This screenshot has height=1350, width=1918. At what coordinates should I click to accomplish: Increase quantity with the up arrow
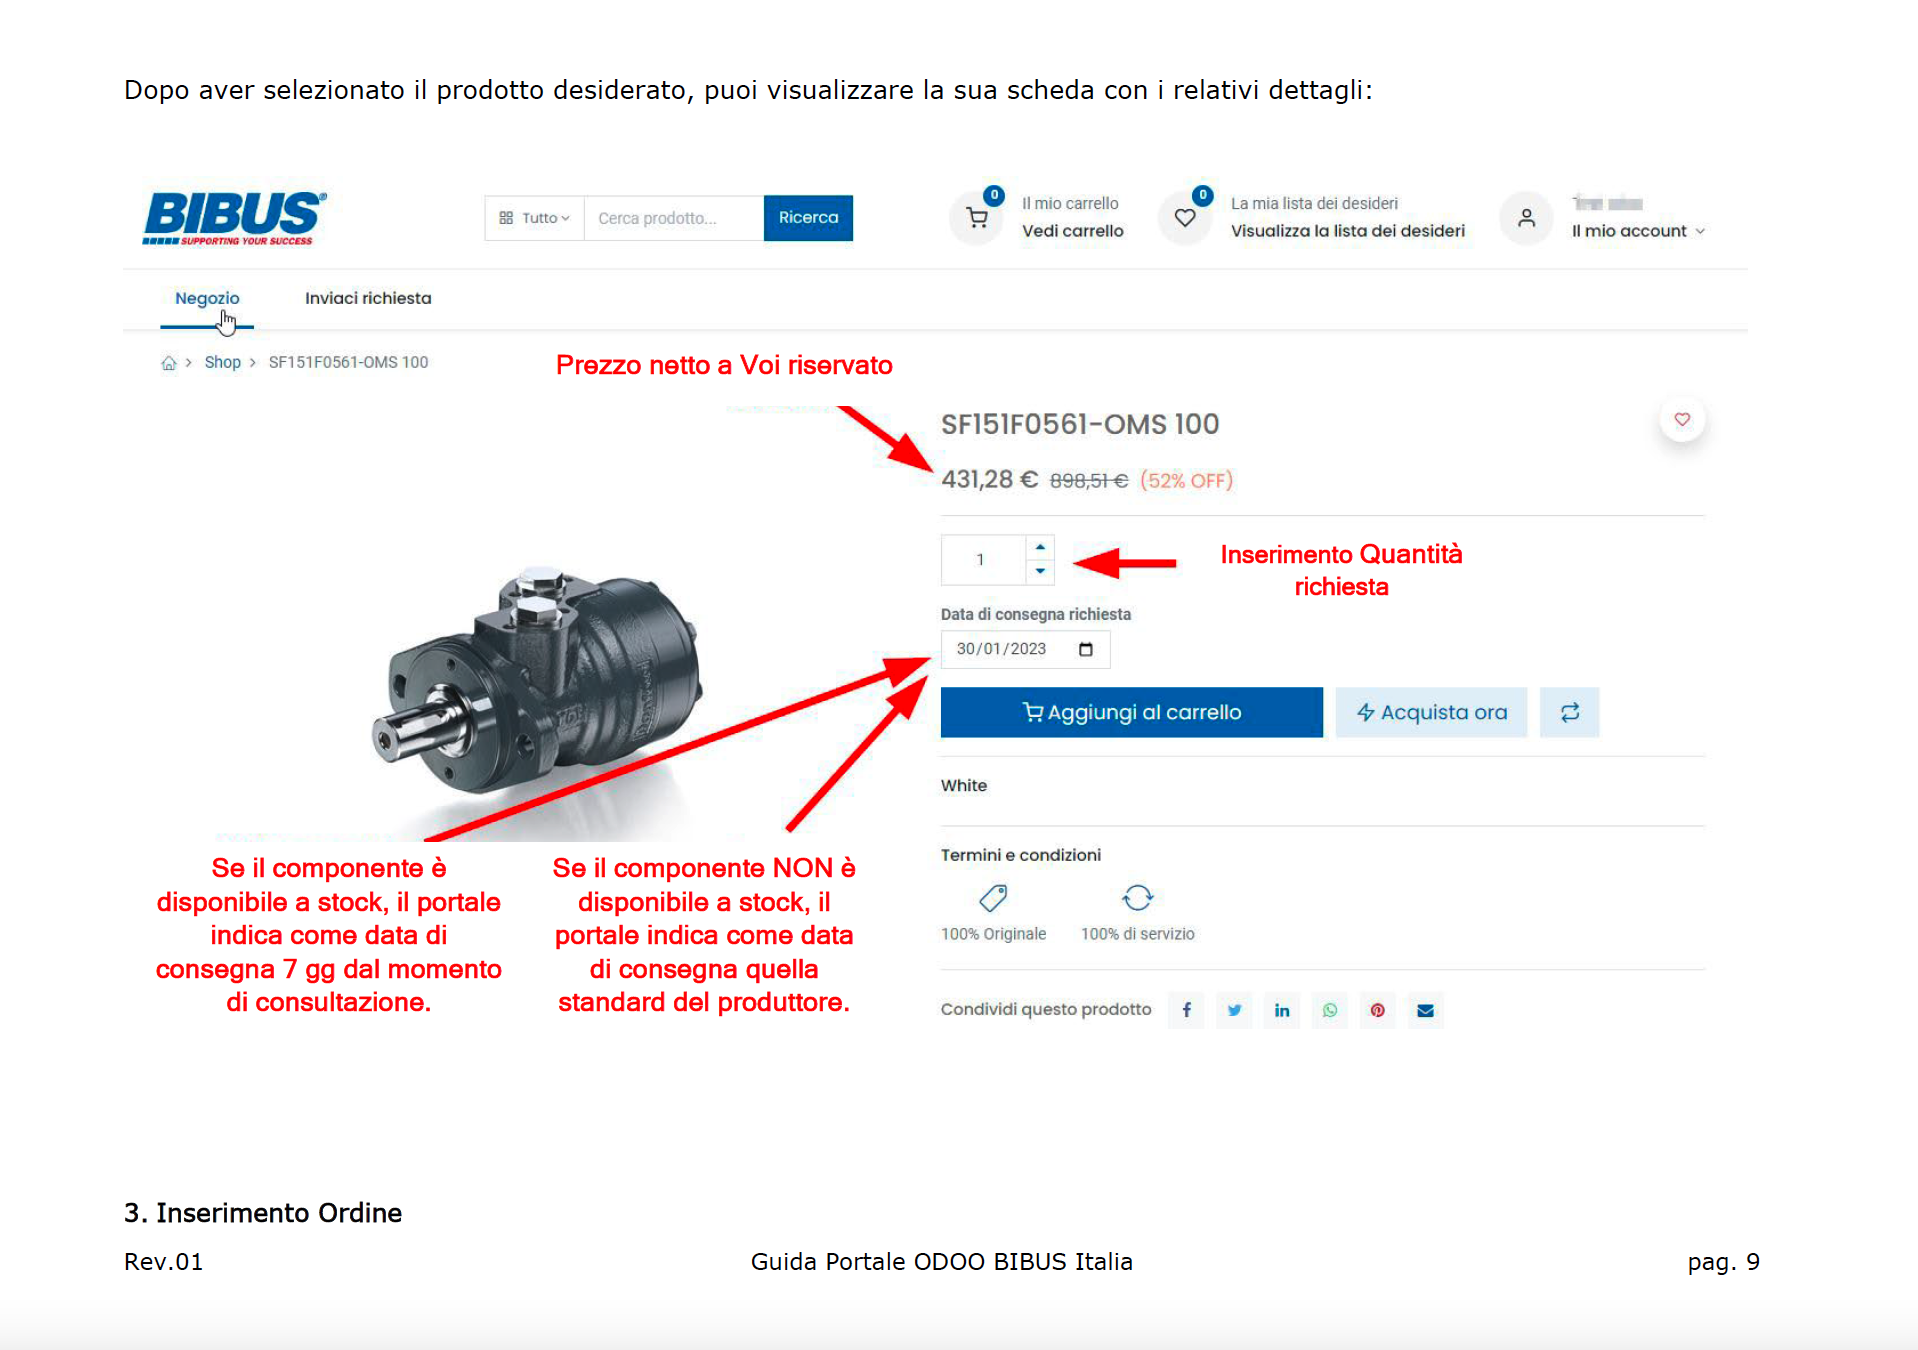pos(1040,547)
